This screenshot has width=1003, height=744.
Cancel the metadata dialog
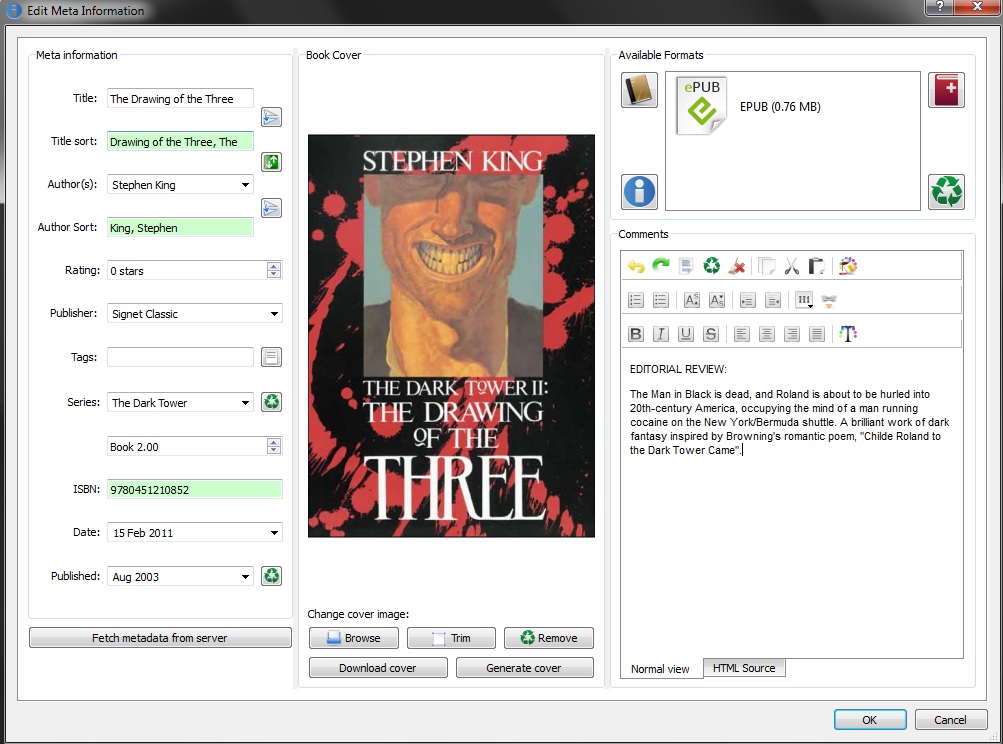[951, 720]
